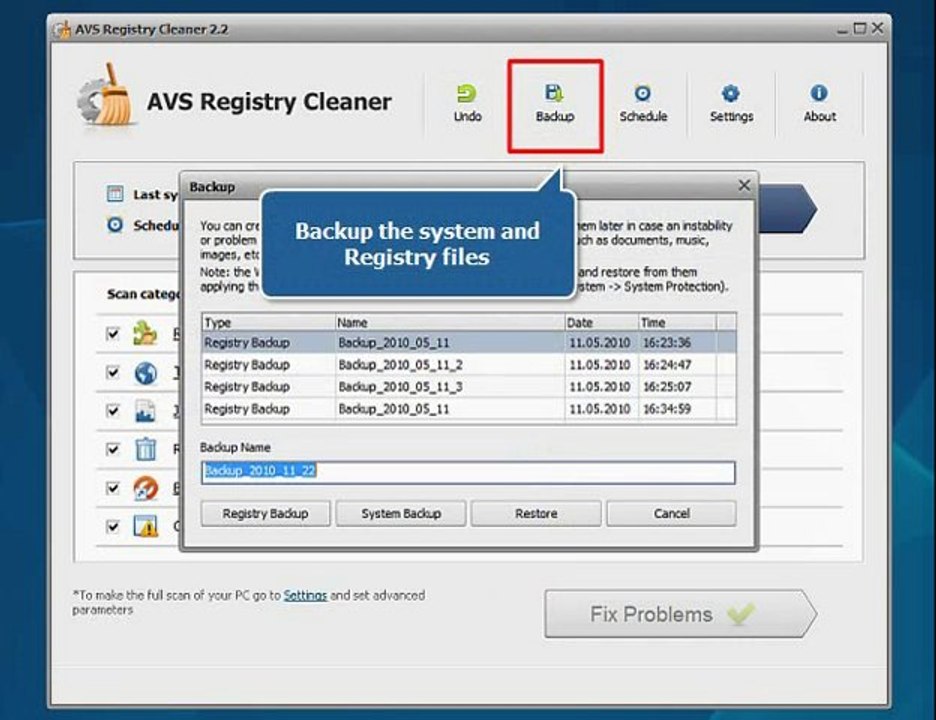Click the Backup Name input field
936x720 pixels.
point(468,472)
